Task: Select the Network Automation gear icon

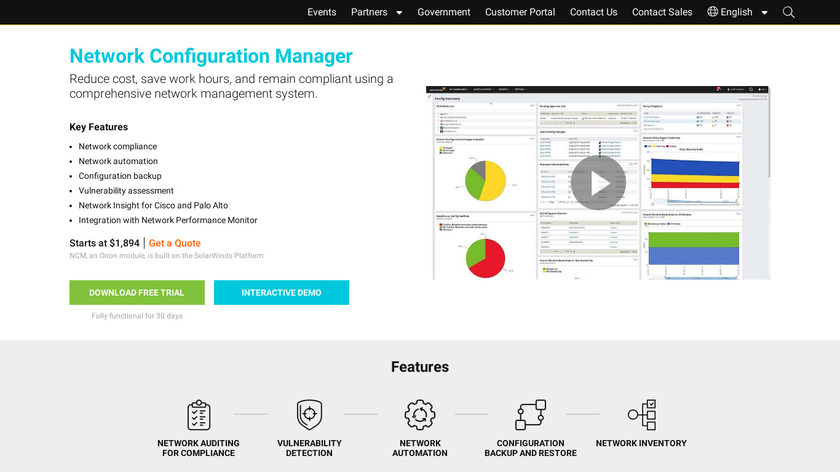Action: point(419,415)
